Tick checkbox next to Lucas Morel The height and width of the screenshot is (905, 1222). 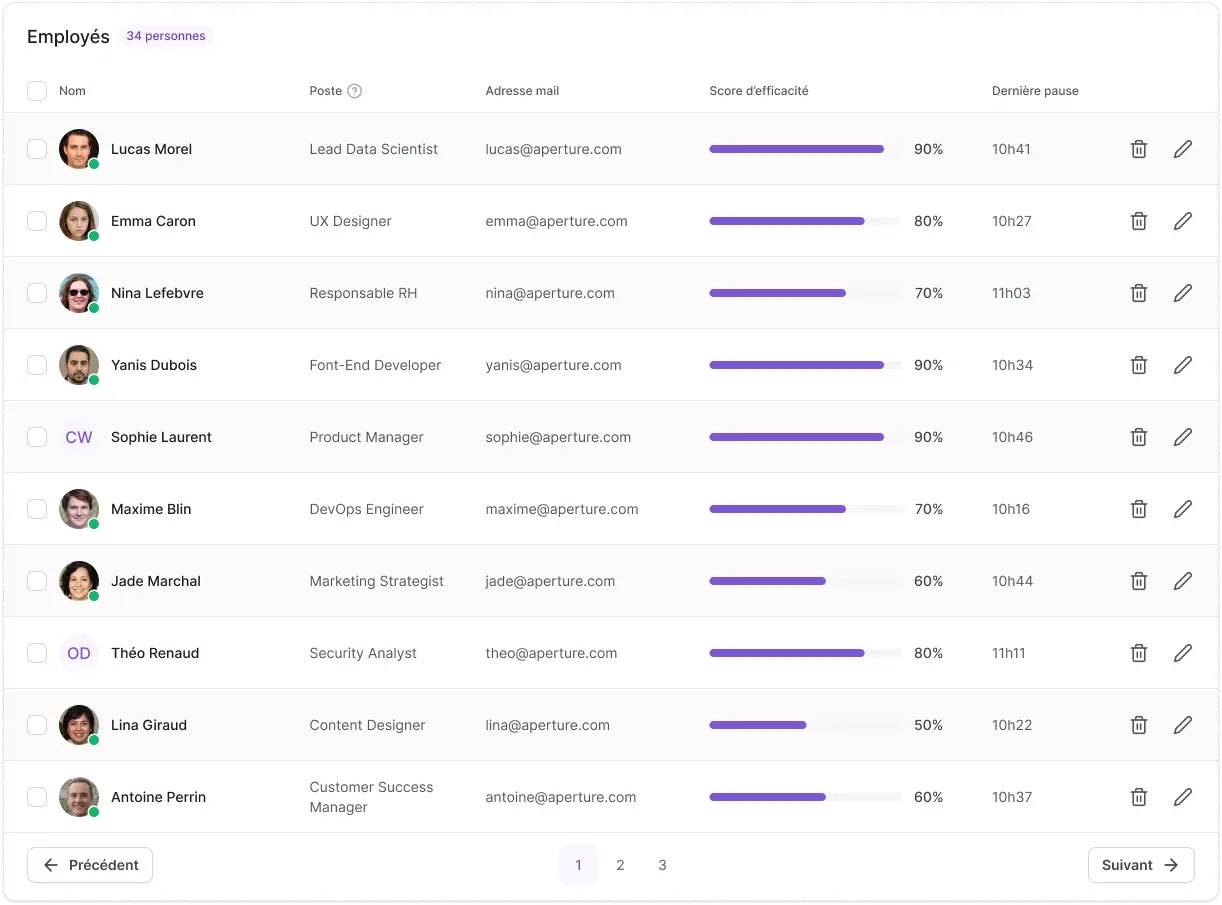pyautogui.click(x=37, y=149)
